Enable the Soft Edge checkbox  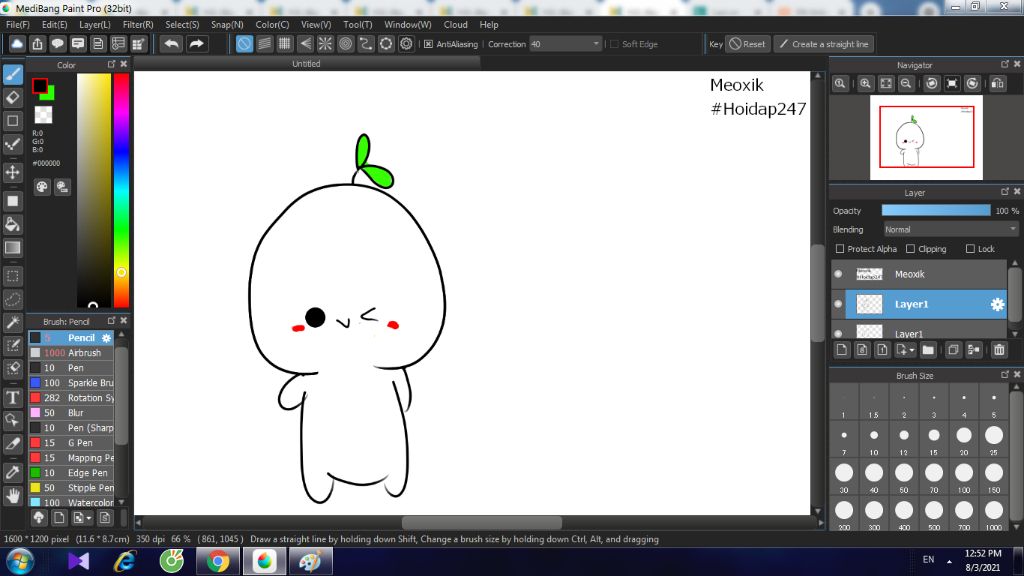[x=614, y=44]
